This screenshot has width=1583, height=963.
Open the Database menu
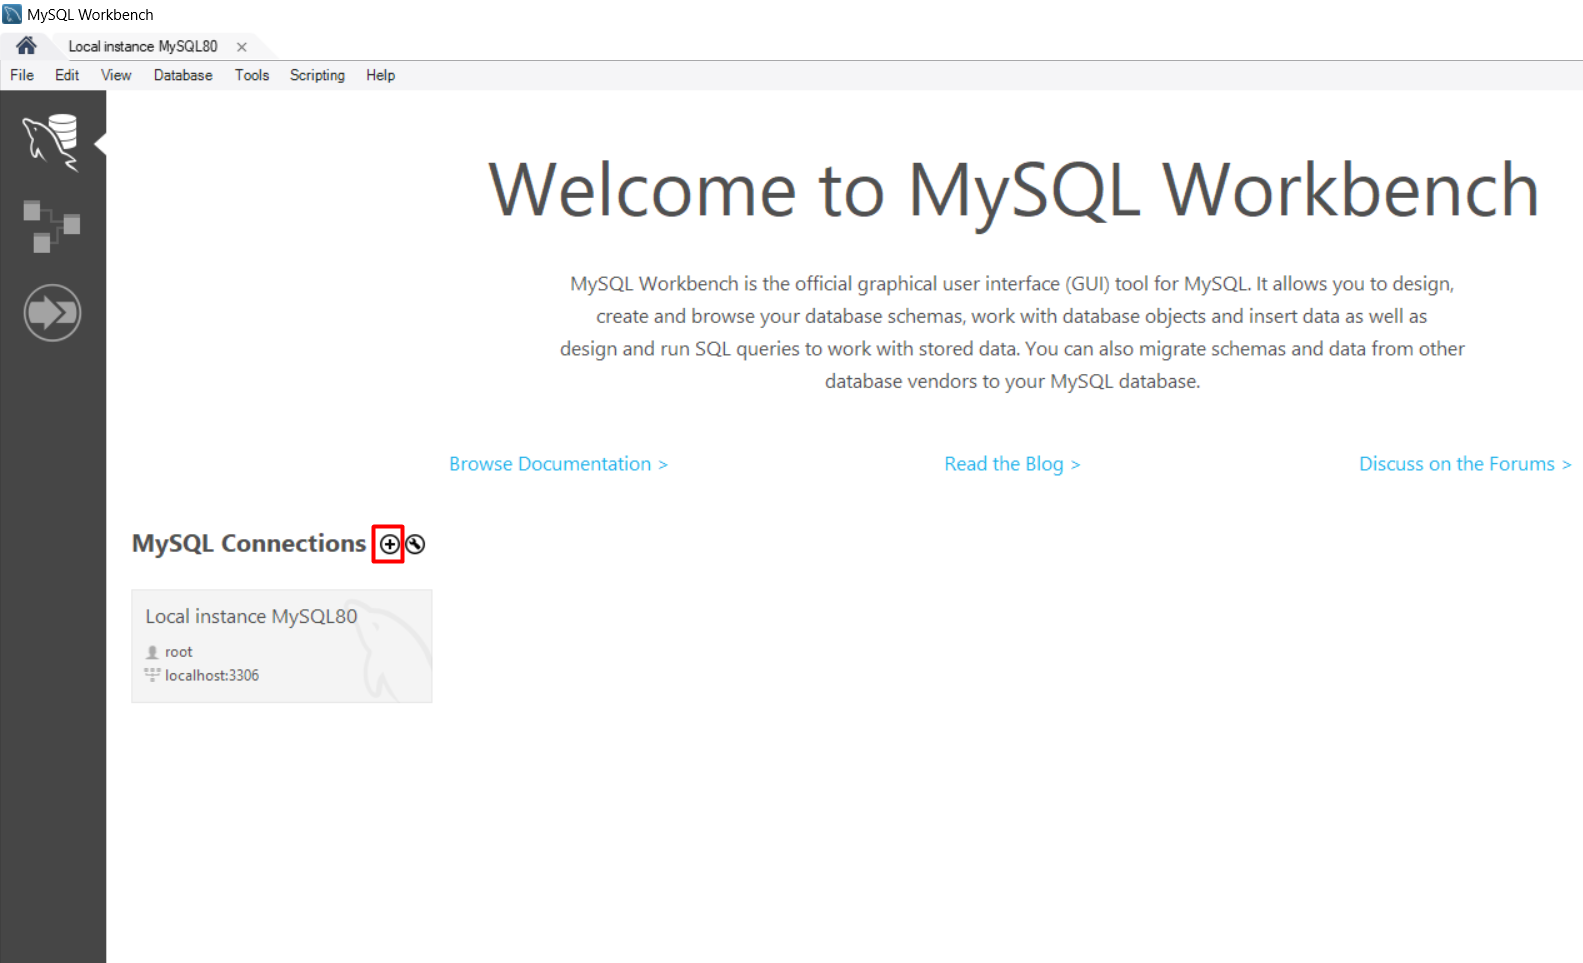[183, 75]
